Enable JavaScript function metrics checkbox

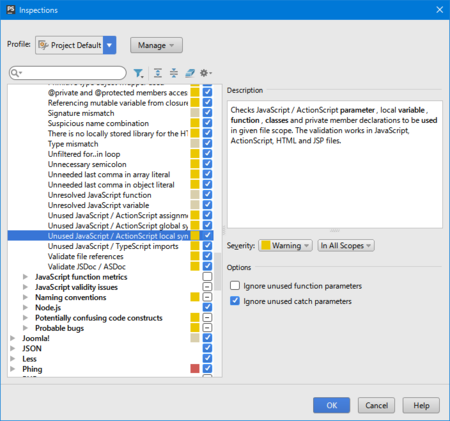click(x=207, y=276)
